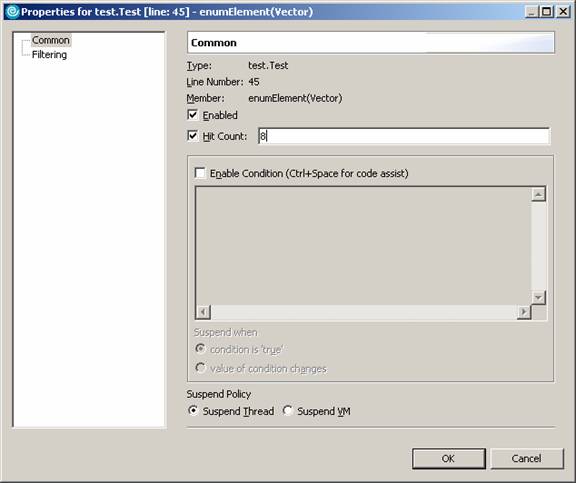The image size is (576, 483).
Task: Select Common in the properties tree
Action: [x=51, y=40]
